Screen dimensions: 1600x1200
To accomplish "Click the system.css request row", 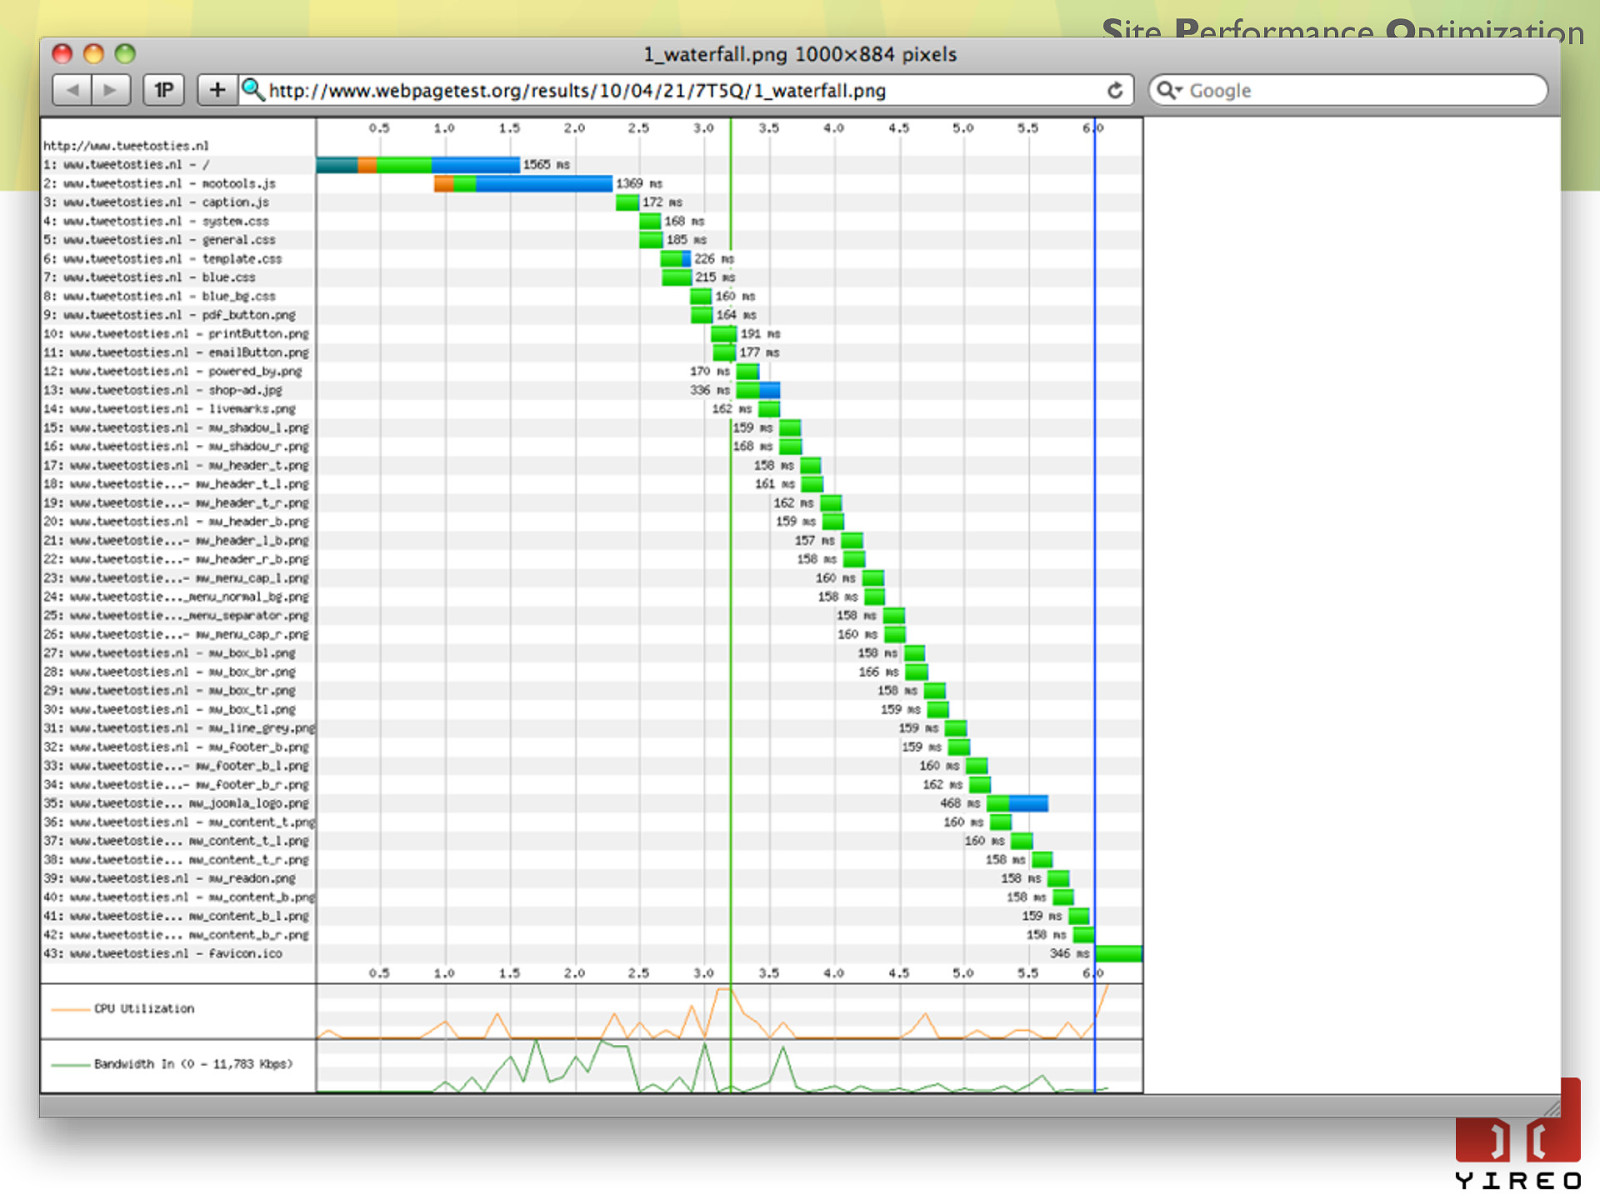I will coord(592,221).
